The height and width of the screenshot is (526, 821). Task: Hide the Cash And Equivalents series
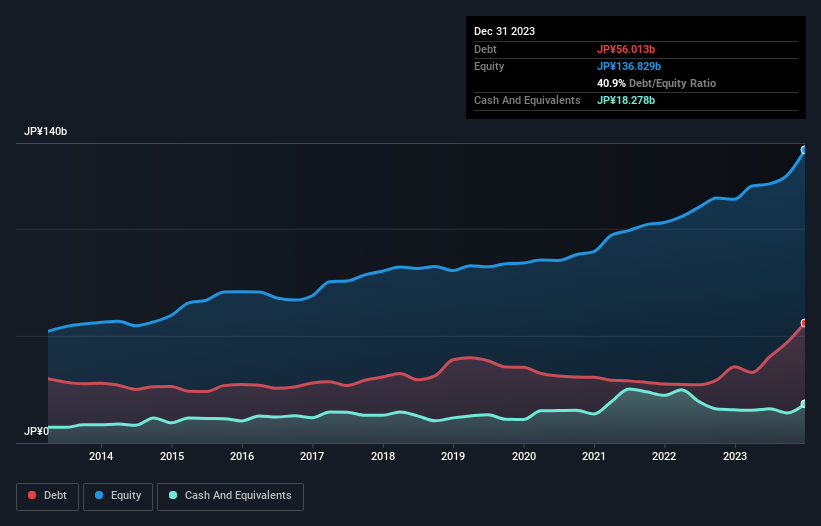(x=230, y=496)
